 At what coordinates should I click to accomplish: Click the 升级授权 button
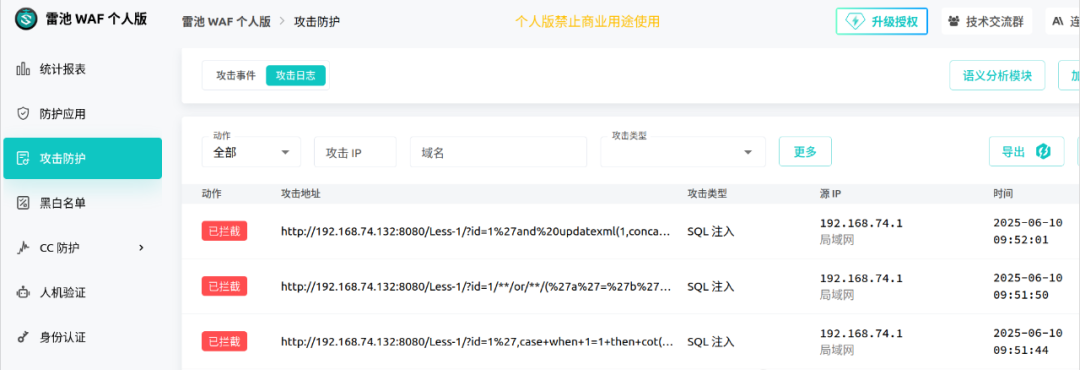pos(882,21)
